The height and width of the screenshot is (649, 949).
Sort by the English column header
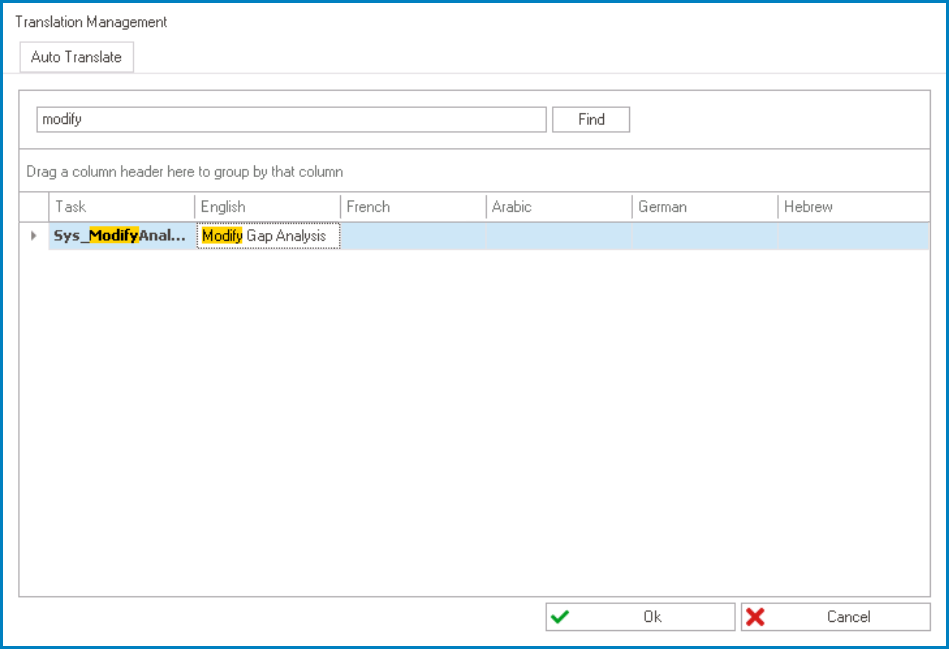point(268,207)
